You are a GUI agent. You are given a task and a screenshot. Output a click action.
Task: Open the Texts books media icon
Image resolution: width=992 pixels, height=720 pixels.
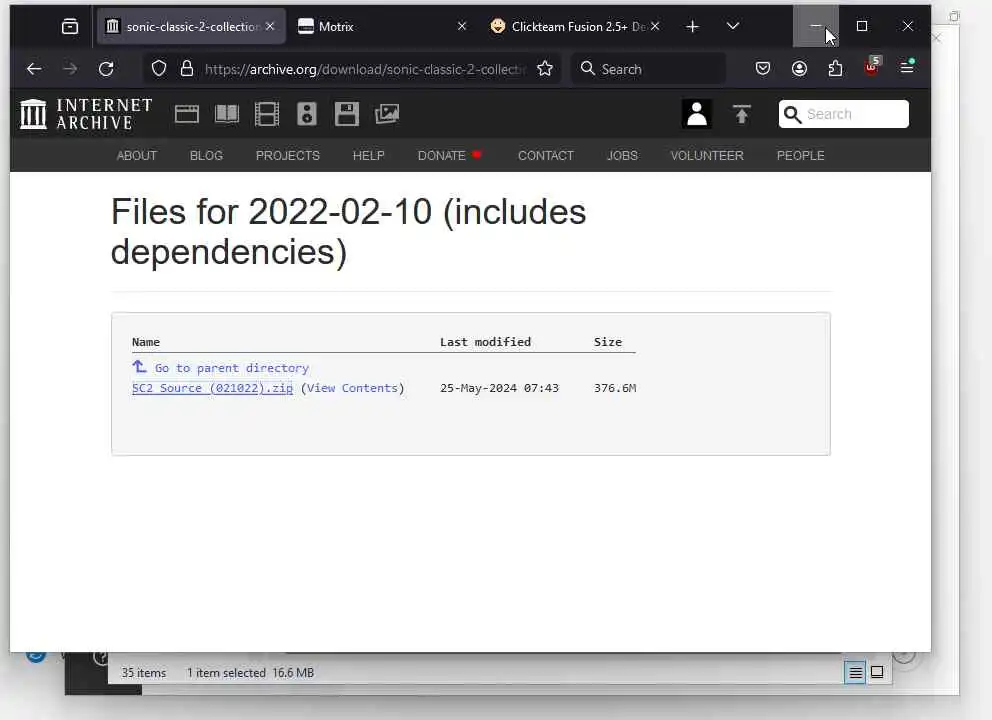pos(226,114)
